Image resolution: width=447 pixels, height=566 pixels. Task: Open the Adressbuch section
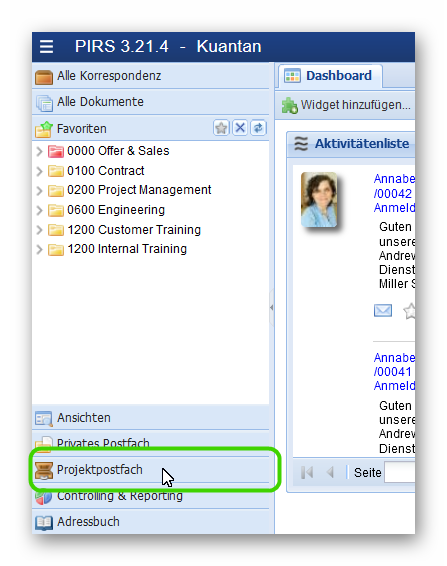(151, 522)
